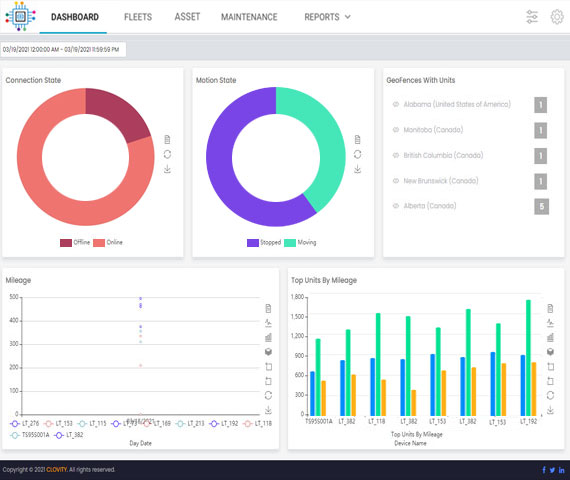Toggle Online legend swatch
The image size is (570, 480).
coord(99,243)
